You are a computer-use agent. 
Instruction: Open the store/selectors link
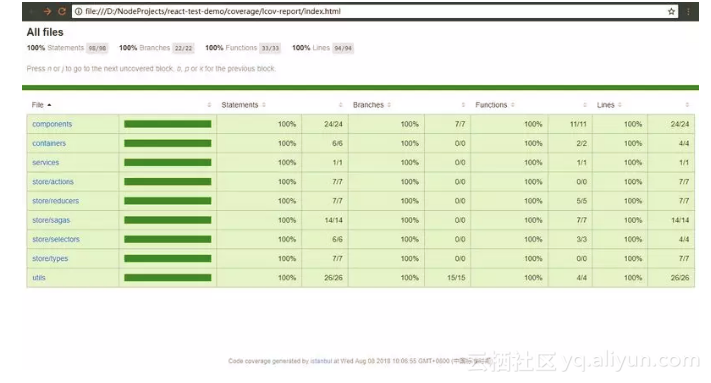pyautogui.click(x=56, y=239)
